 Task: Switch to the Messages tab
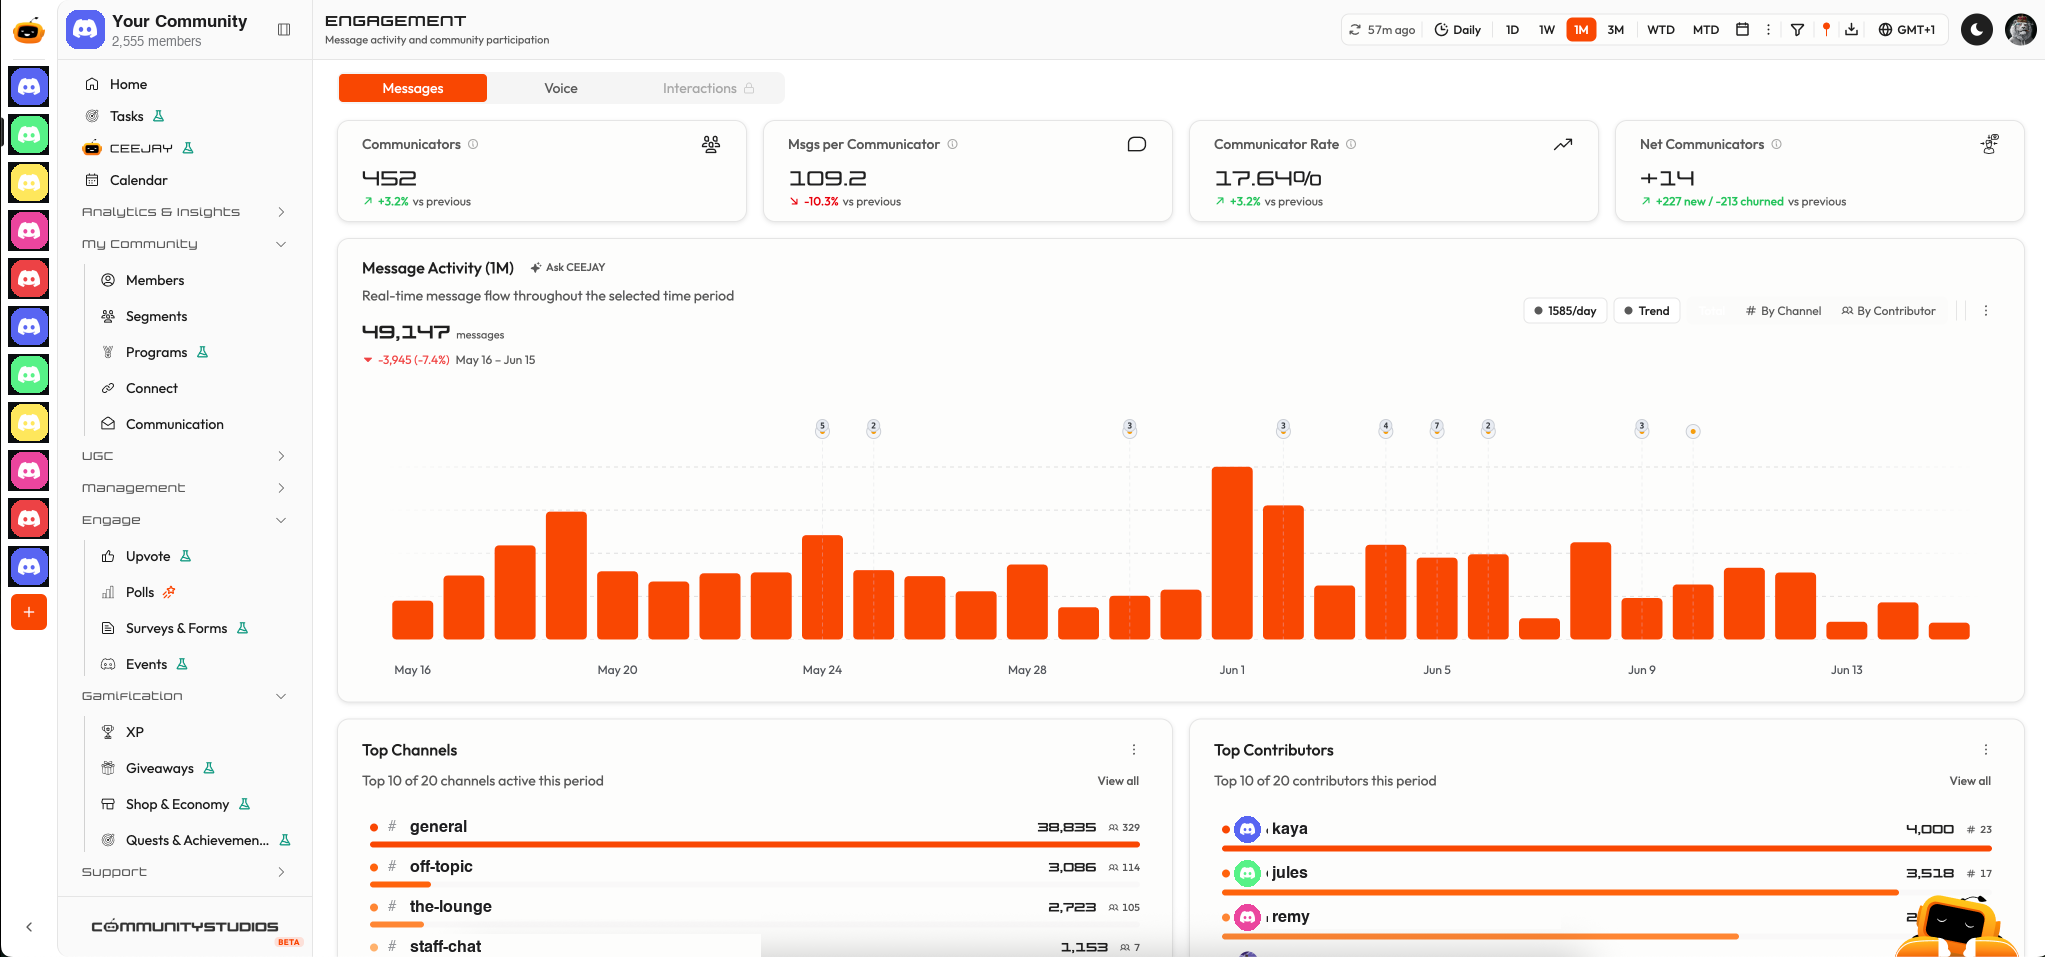tap(413, 88)
